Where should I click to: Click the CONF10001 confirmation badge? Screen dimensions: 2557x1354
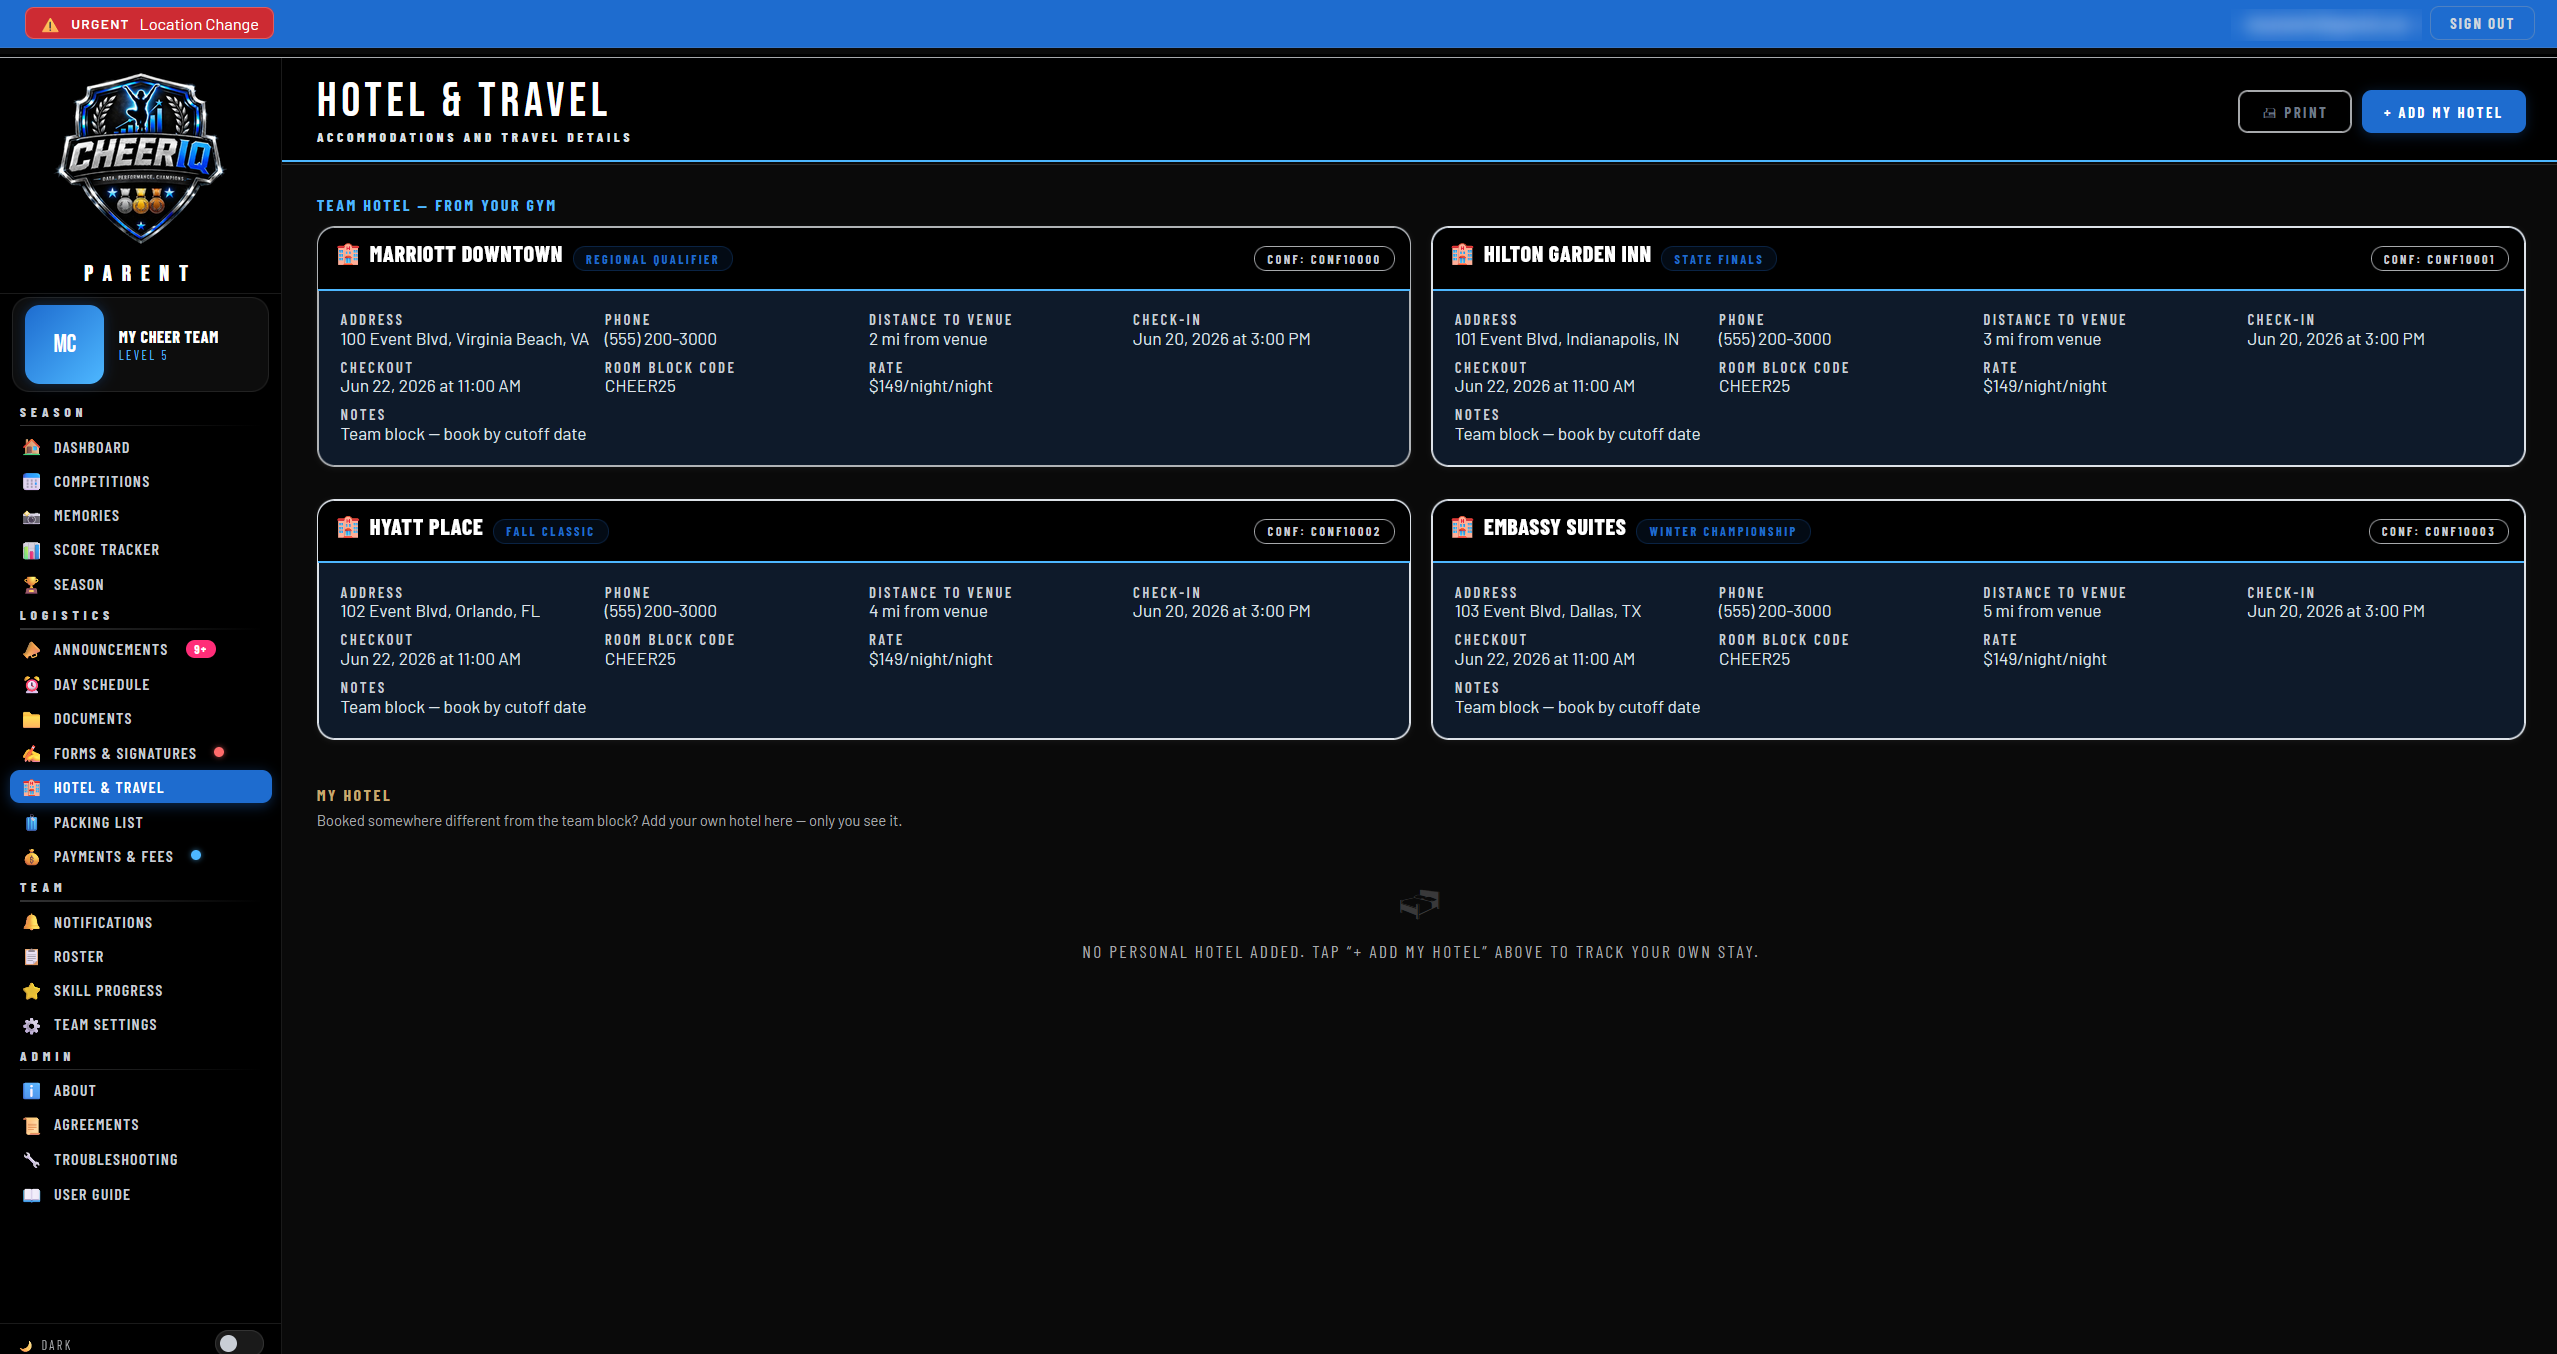point(2439,259)
